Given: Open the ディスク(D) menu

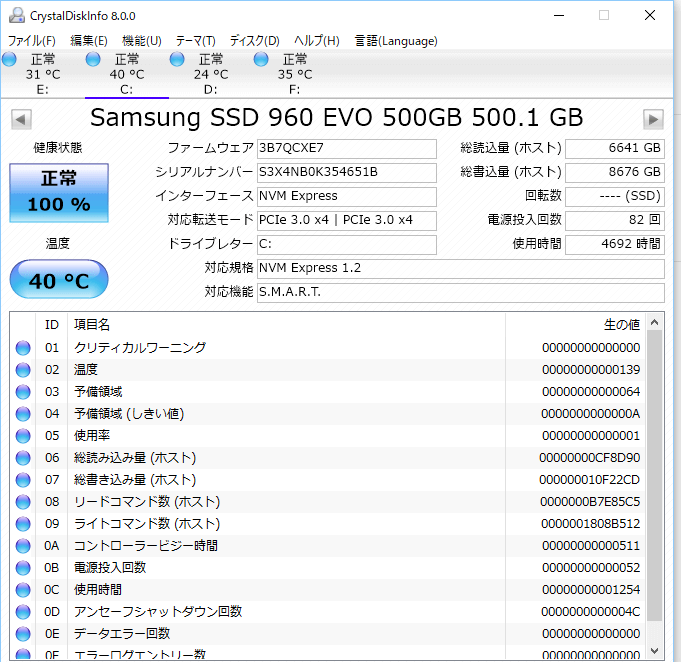Looking at the screenshot, I should (x=255, y=41).
